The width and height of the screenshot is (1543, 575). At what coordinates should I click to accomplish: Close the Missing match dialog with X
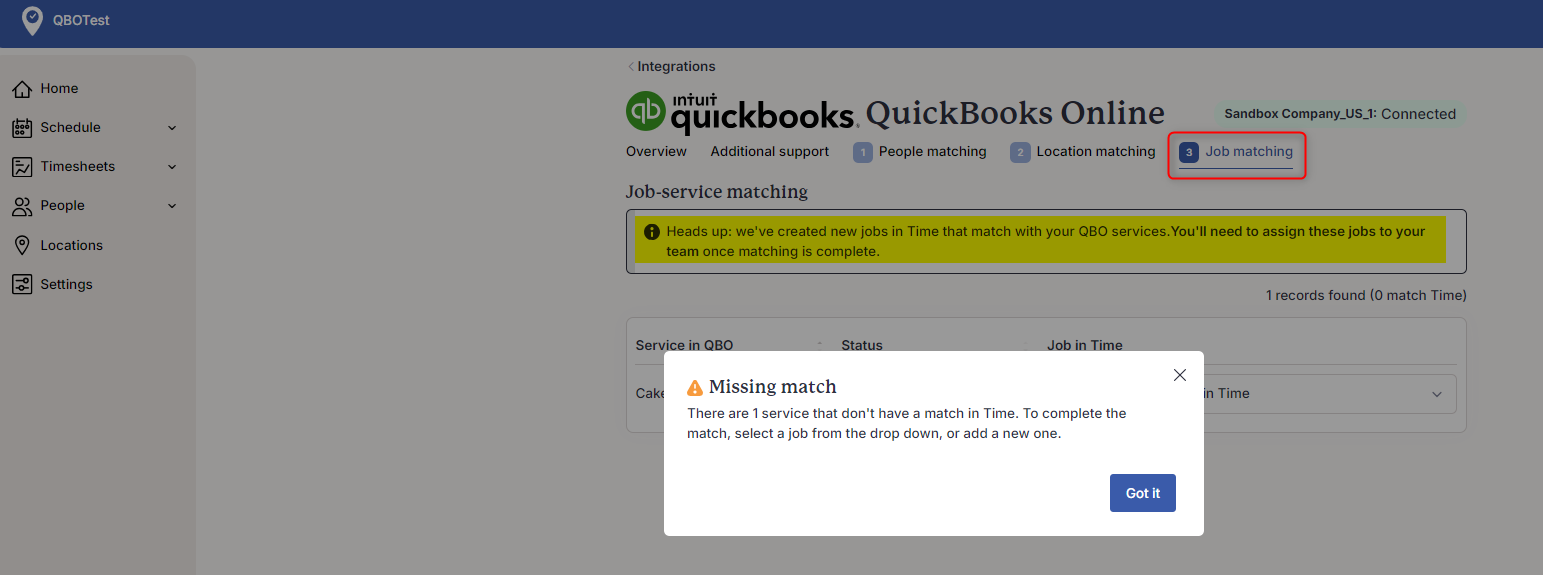(x=1180, y=375)
